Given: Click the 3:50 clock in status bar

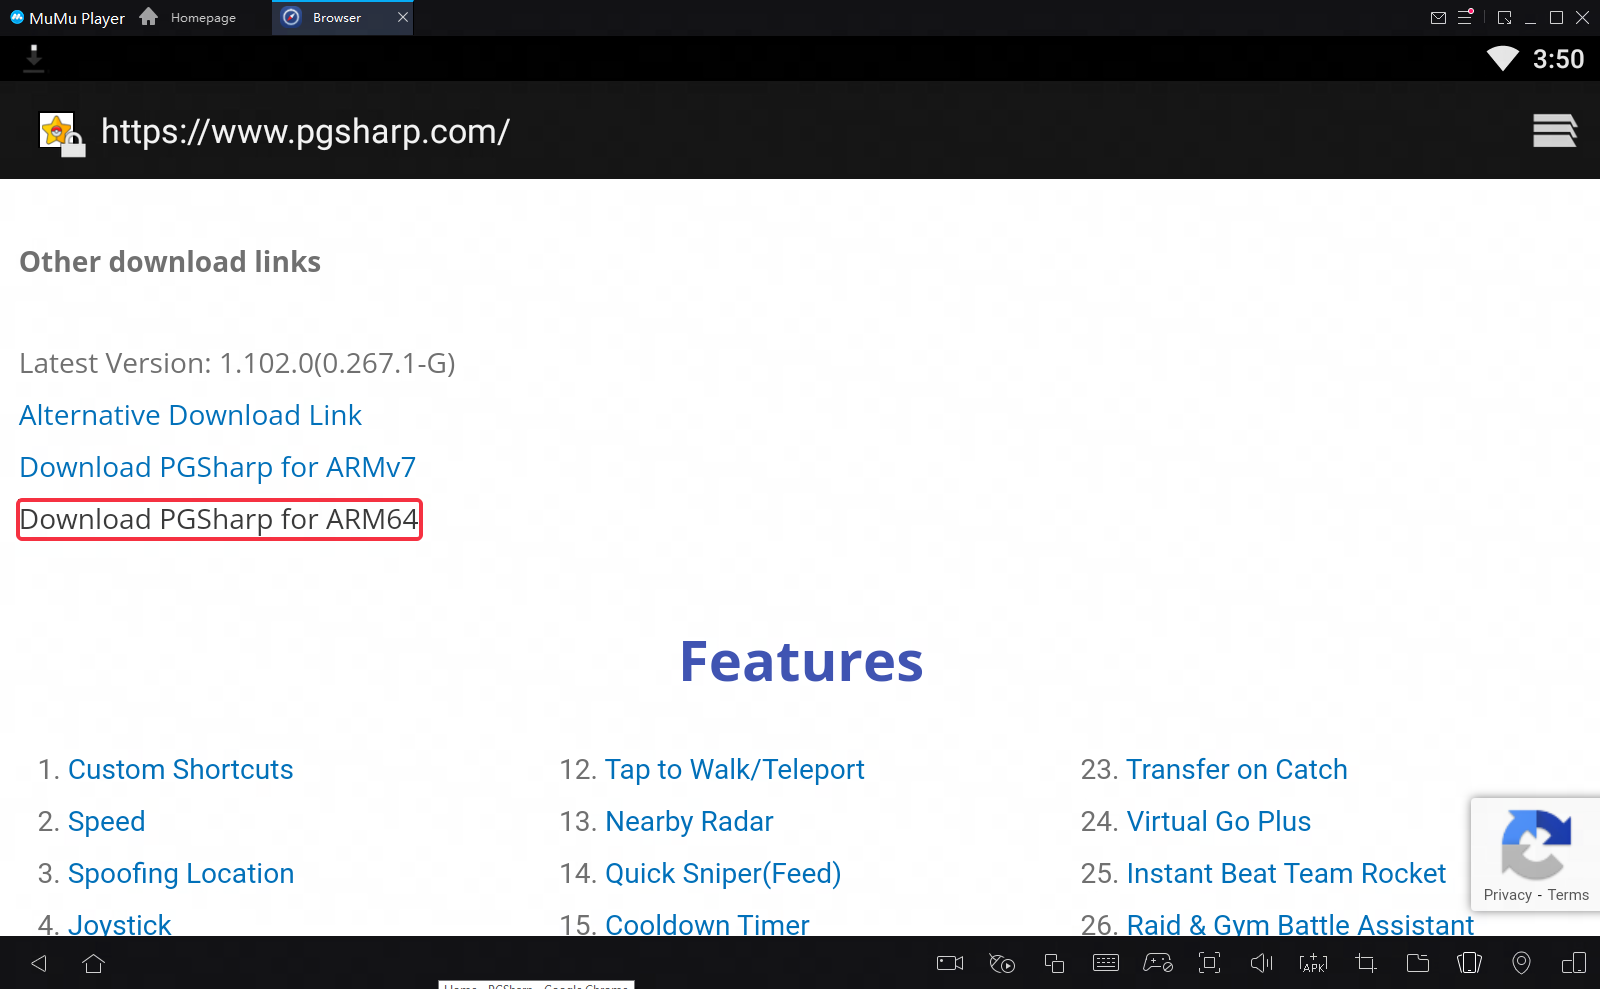Looking at the screenshot, I should (x=1558, y=59).
